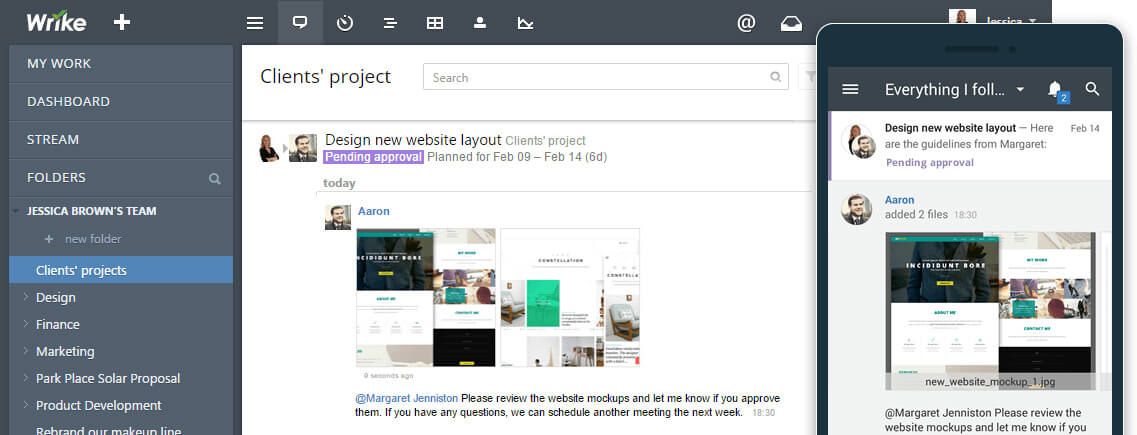This screenshot has width=1137, height=435.
Task: Open the first website mockup thumbnail
Action: 426,297
